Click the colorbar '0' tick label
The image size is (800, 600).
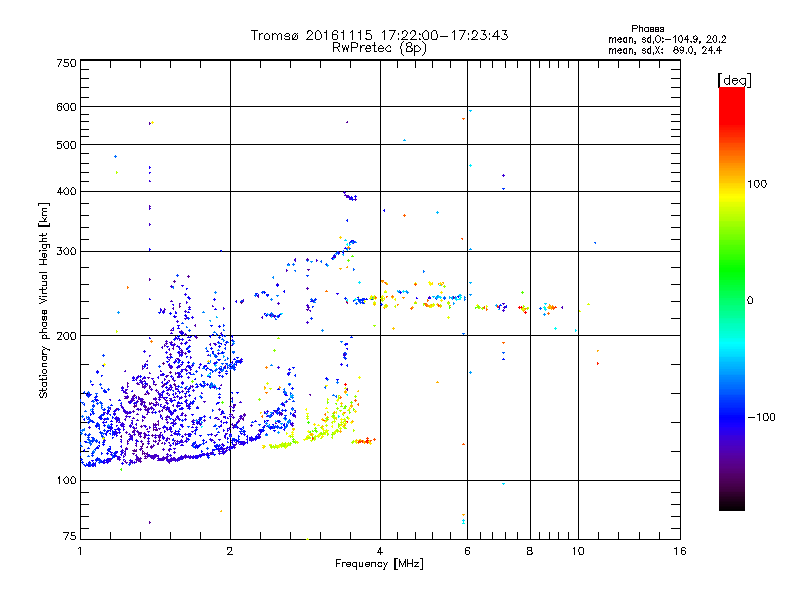click(x=750, y=301)
